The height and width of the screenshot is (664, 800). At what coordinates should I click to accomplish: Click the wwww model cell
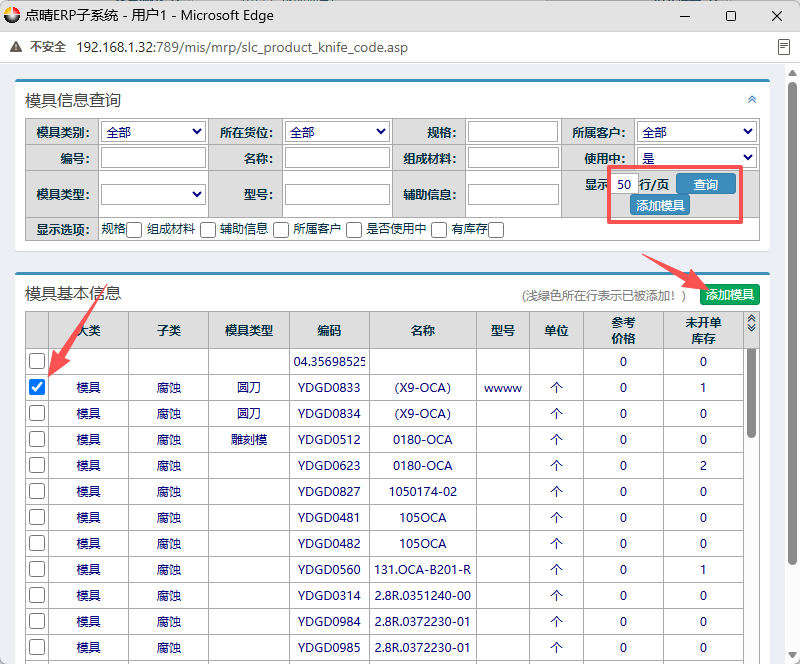pyautogui.click(x=503, y=387)
